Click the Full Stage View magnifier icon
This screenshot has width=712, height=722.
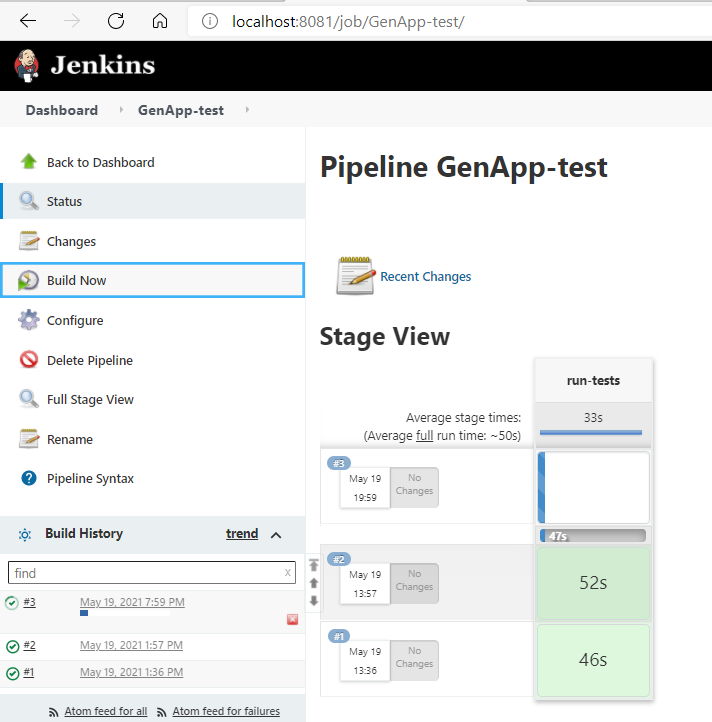[x=29, y=399]
